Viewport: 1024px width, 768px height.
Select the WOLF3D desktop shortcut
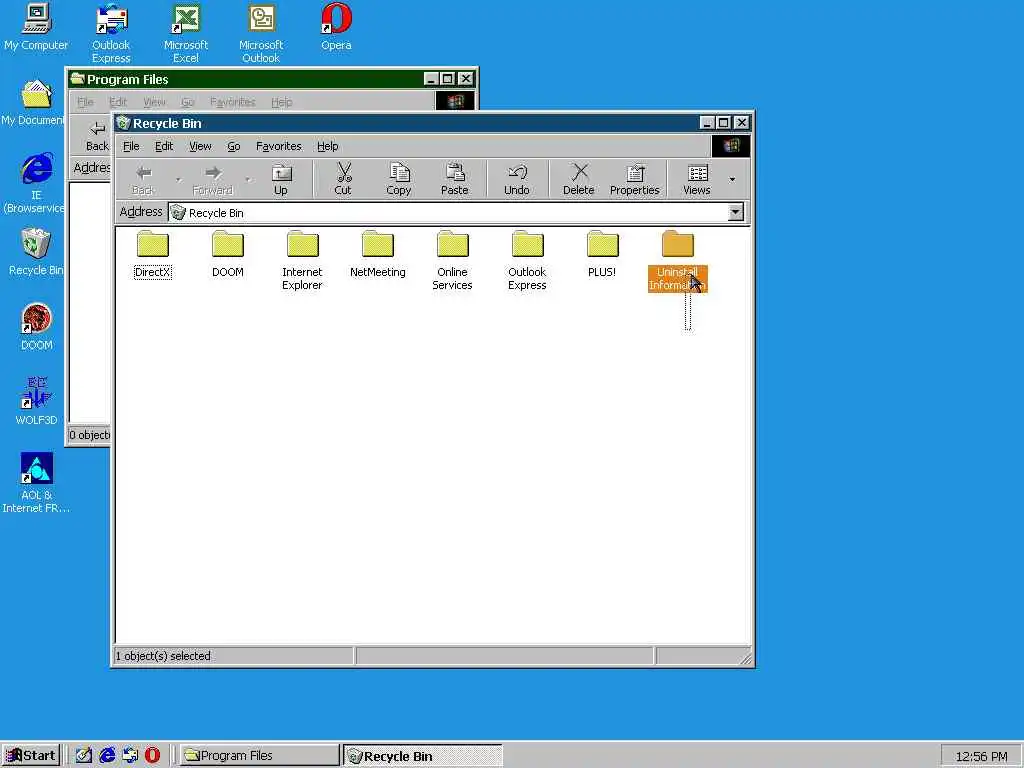click(x=37, y=402)
